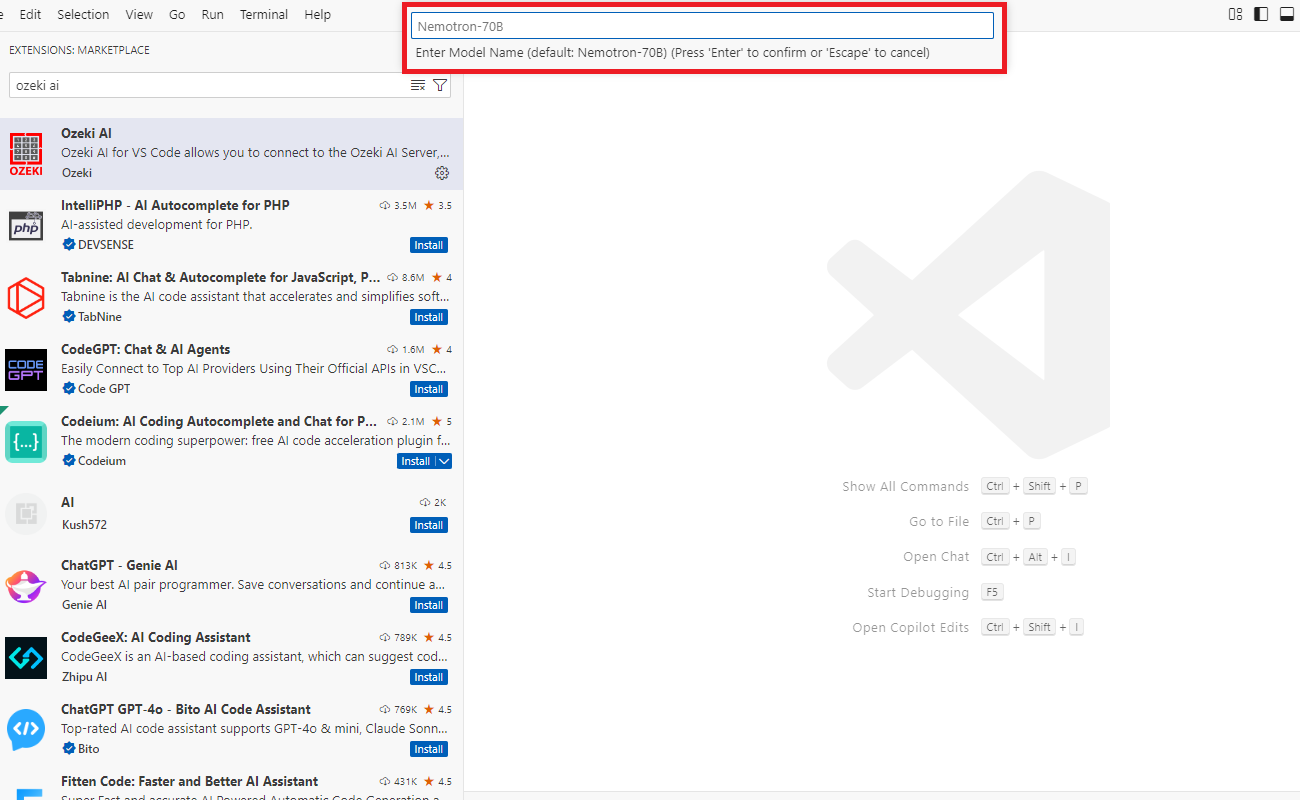The height and width of the screenshot is (800, 1300).
Task: Open CodeGPT: Chat & AI Agents title
Action: (145, 349)
